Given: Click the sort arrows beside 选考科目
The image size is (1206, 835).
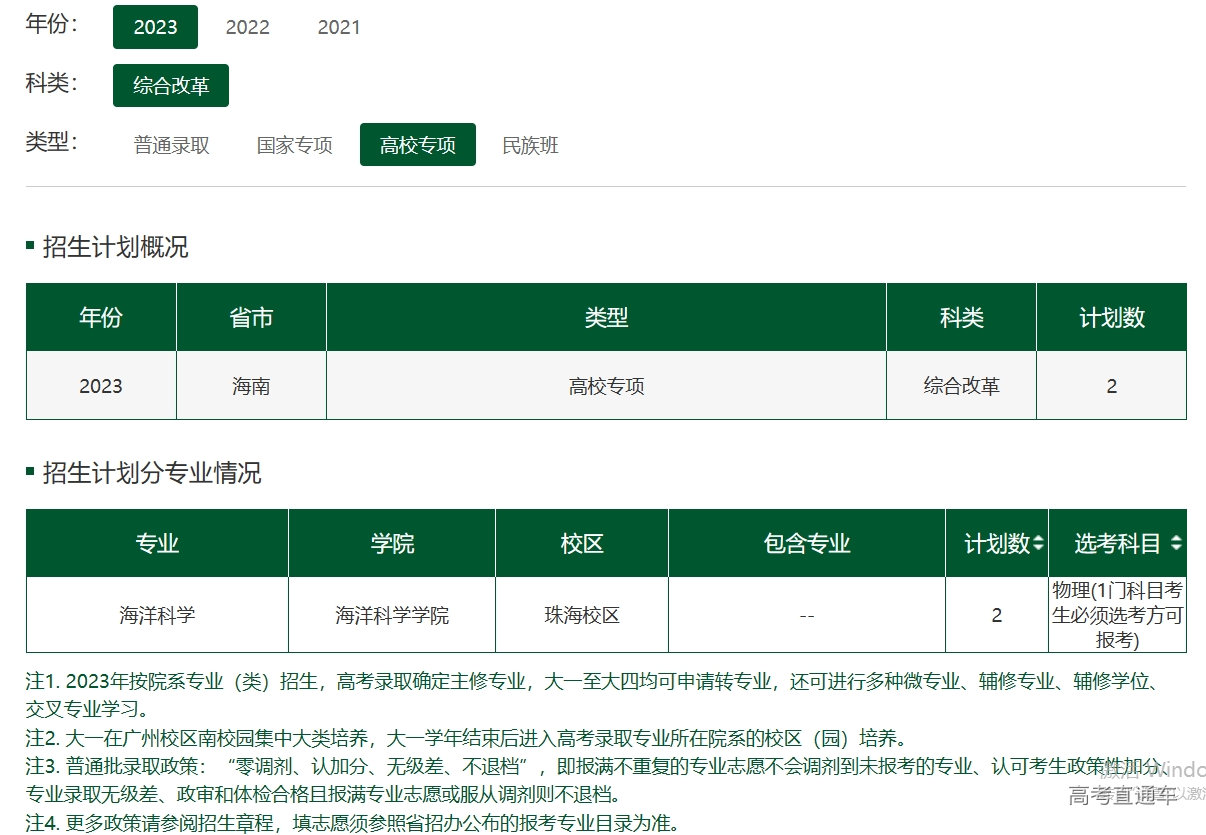Looking at the screenshot, I should point(1176,544).
